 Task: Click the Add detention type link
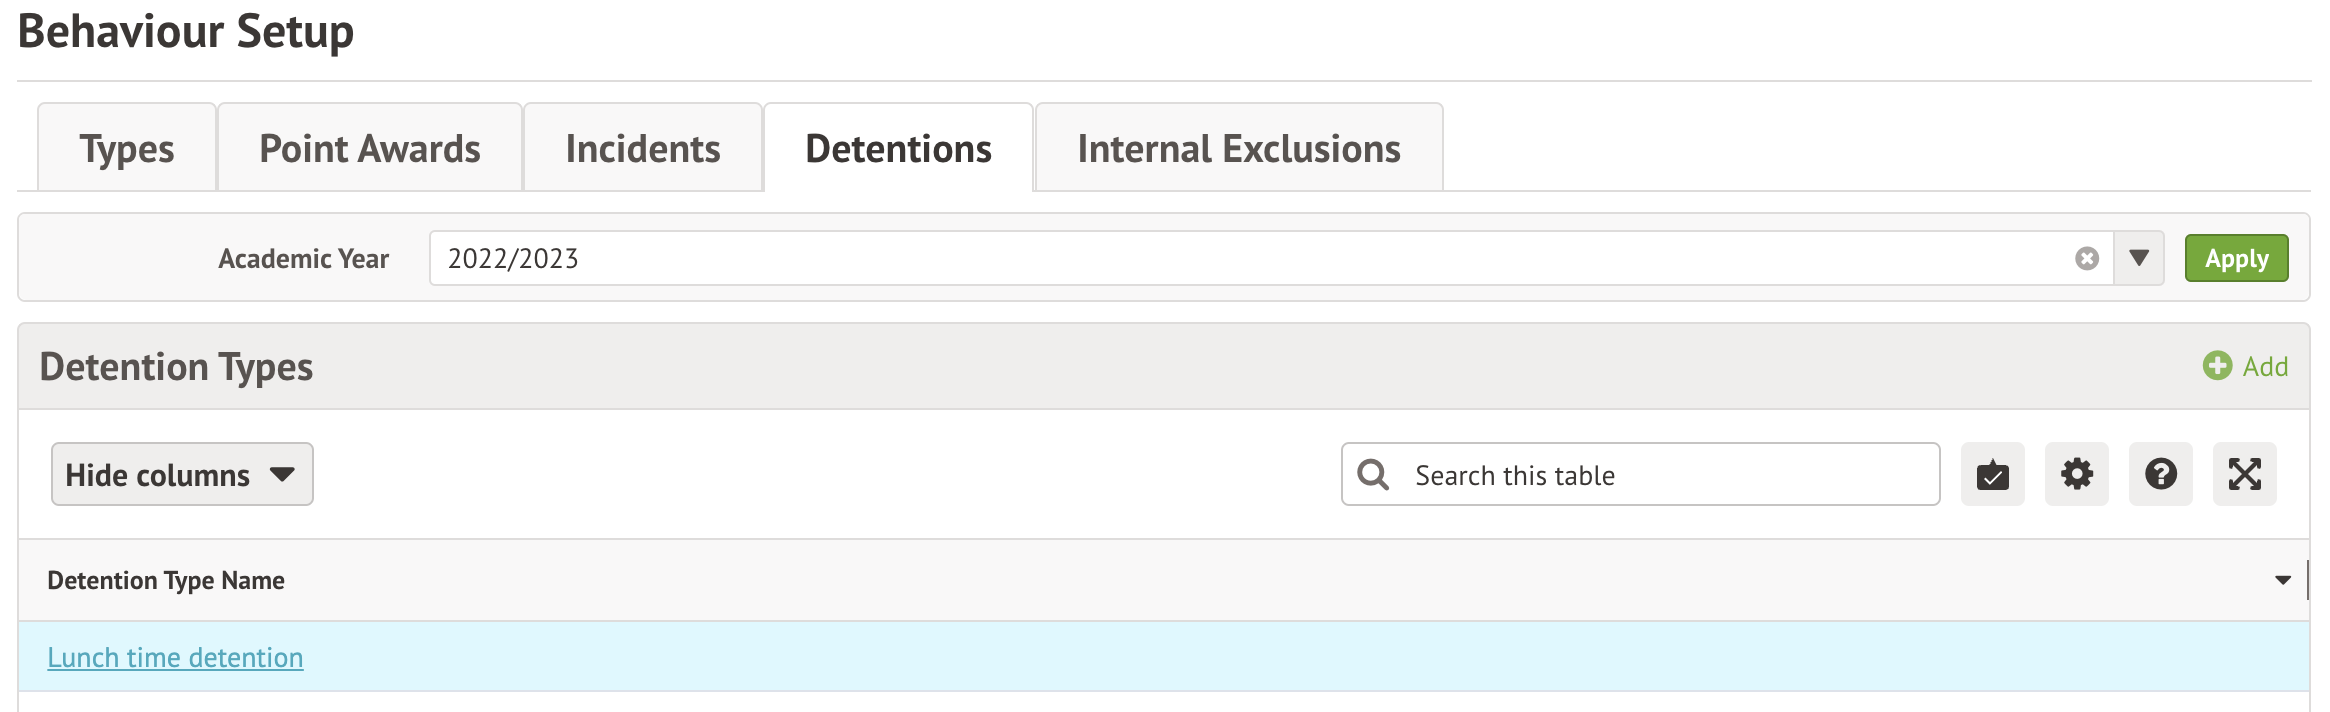click(x=2265, y=367)
